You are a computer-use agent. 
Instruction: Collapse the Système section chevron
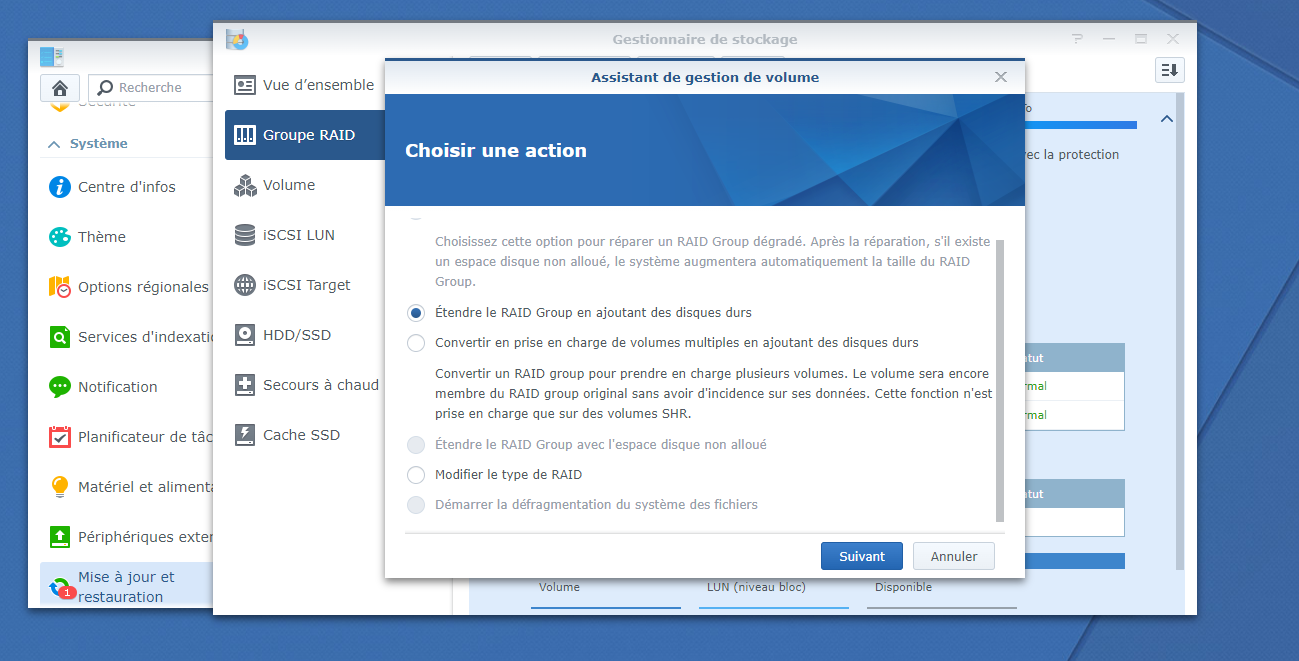coord(54,144)
